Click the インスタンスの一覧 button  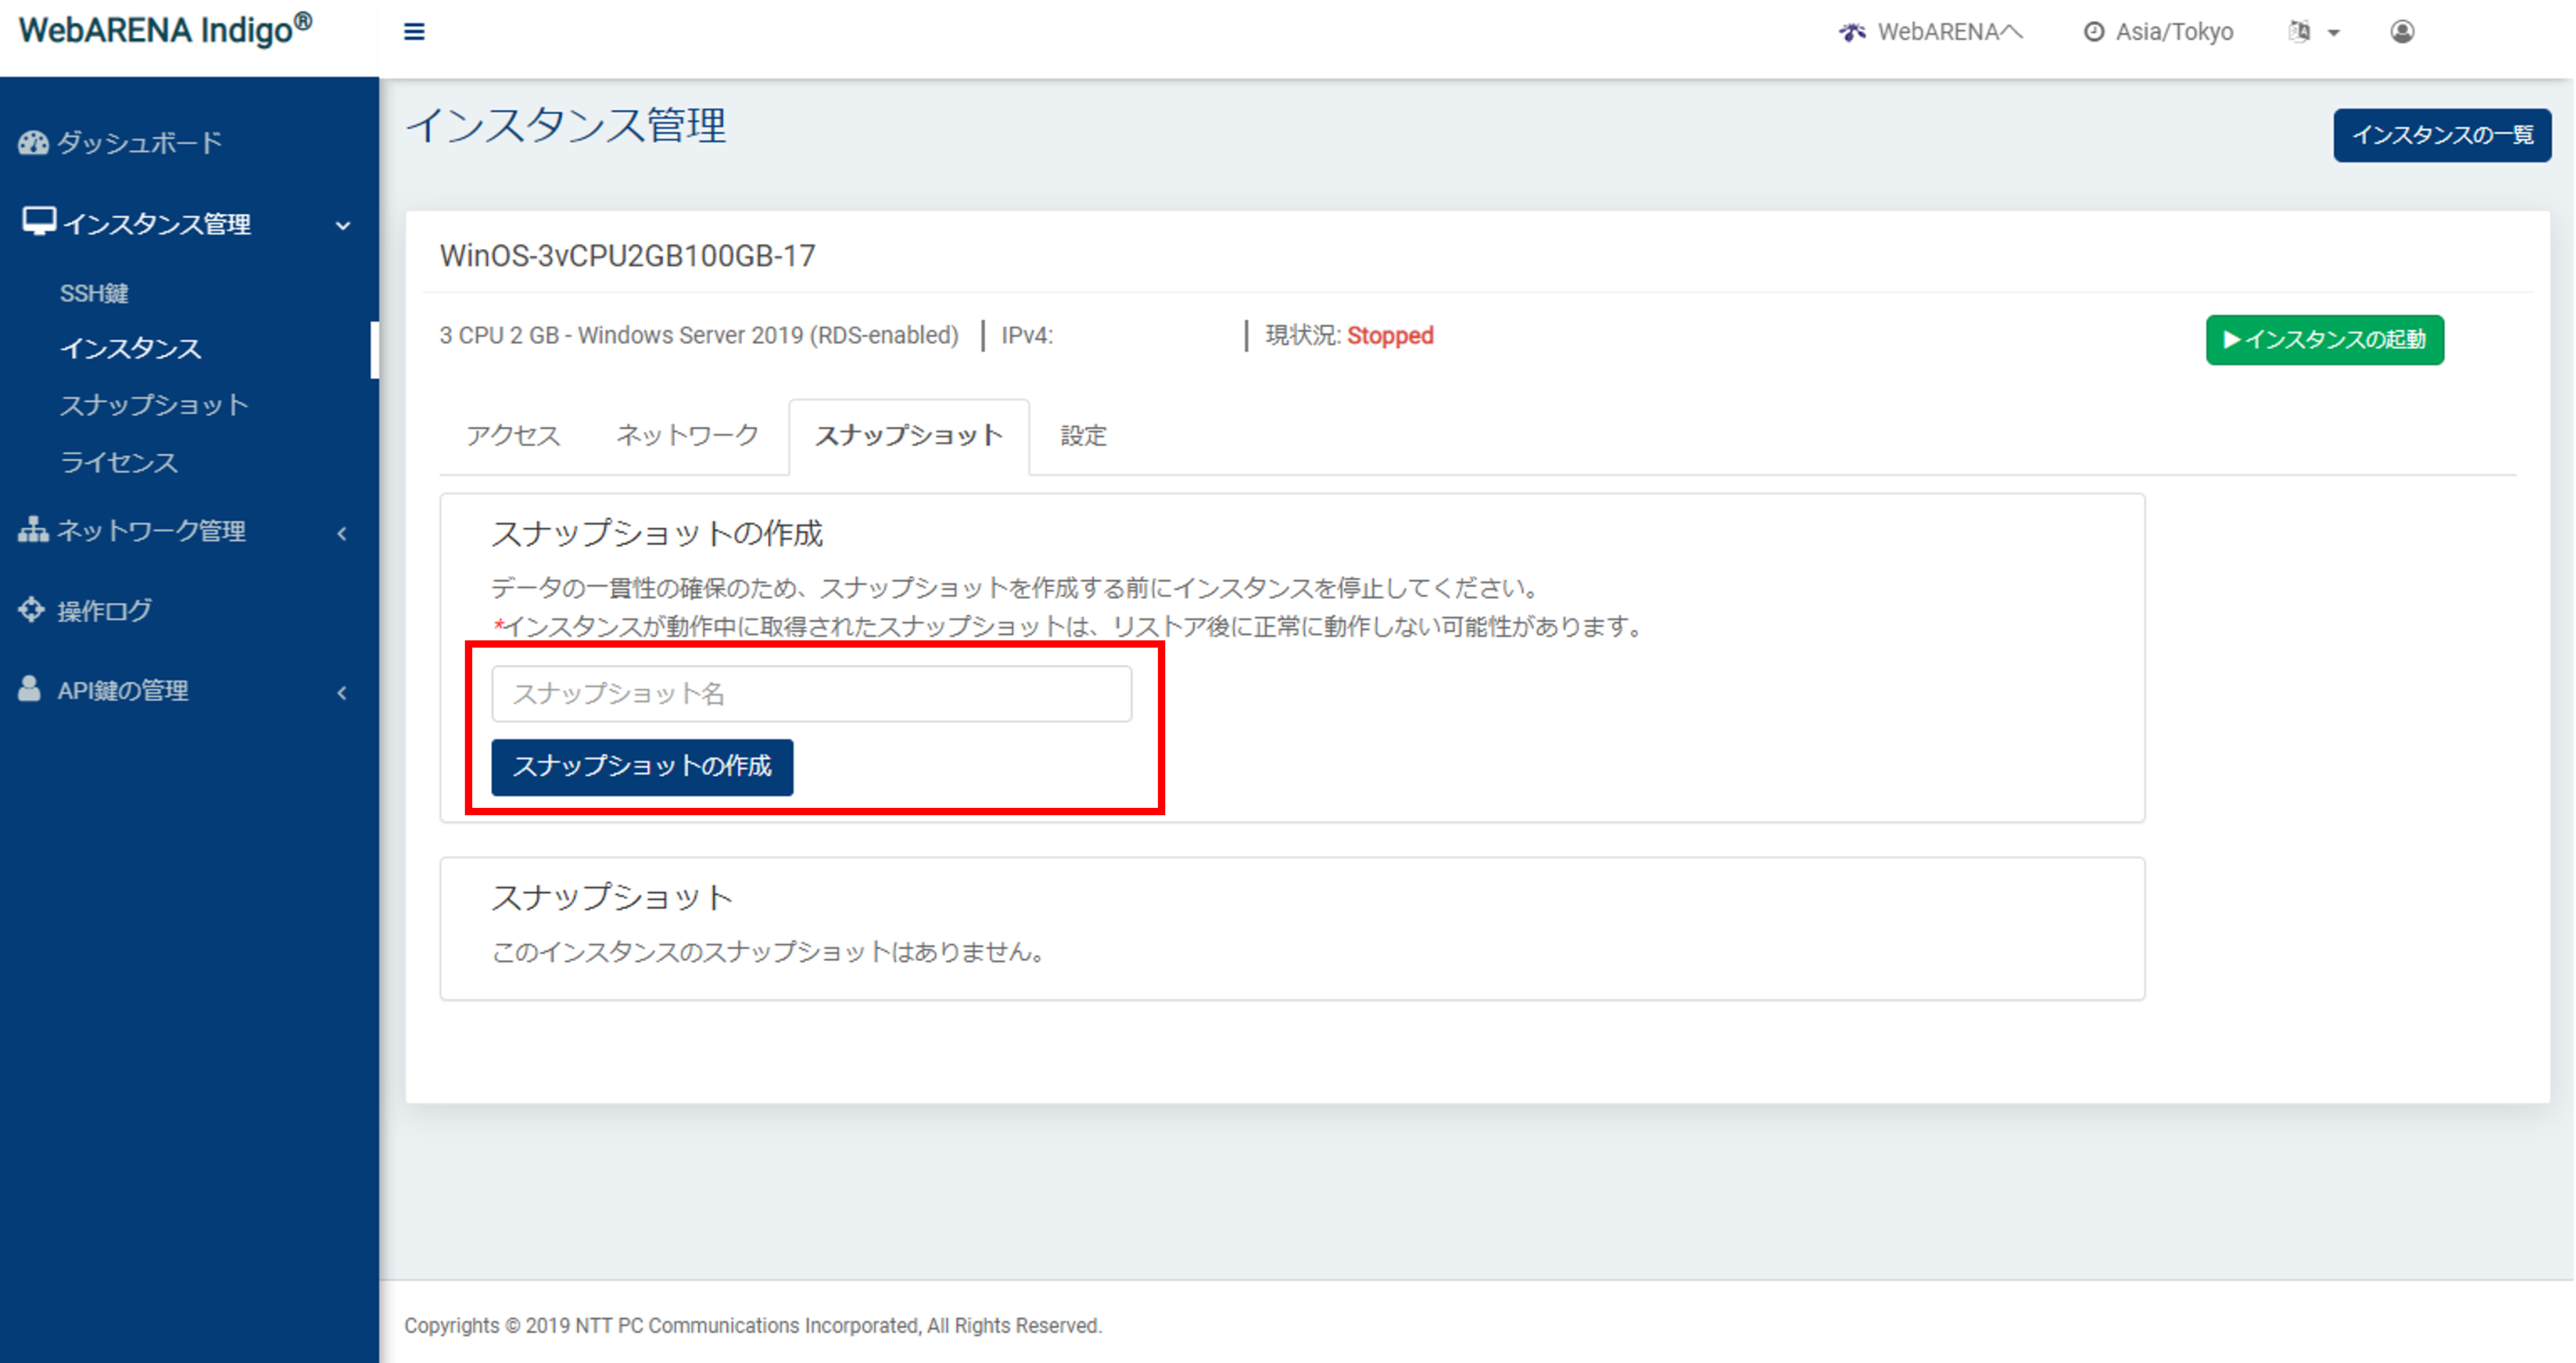pos(2441,135)
